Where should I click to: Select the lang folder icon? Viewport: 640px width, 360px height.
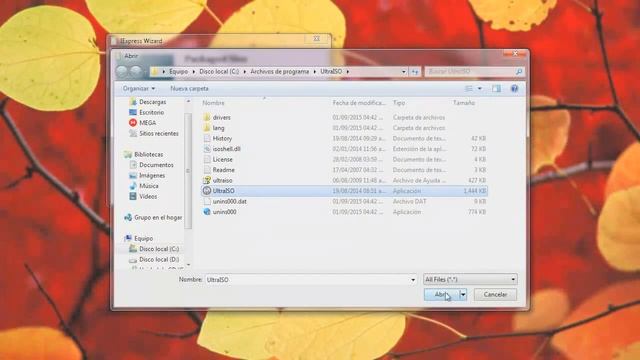tap(207, 128)
